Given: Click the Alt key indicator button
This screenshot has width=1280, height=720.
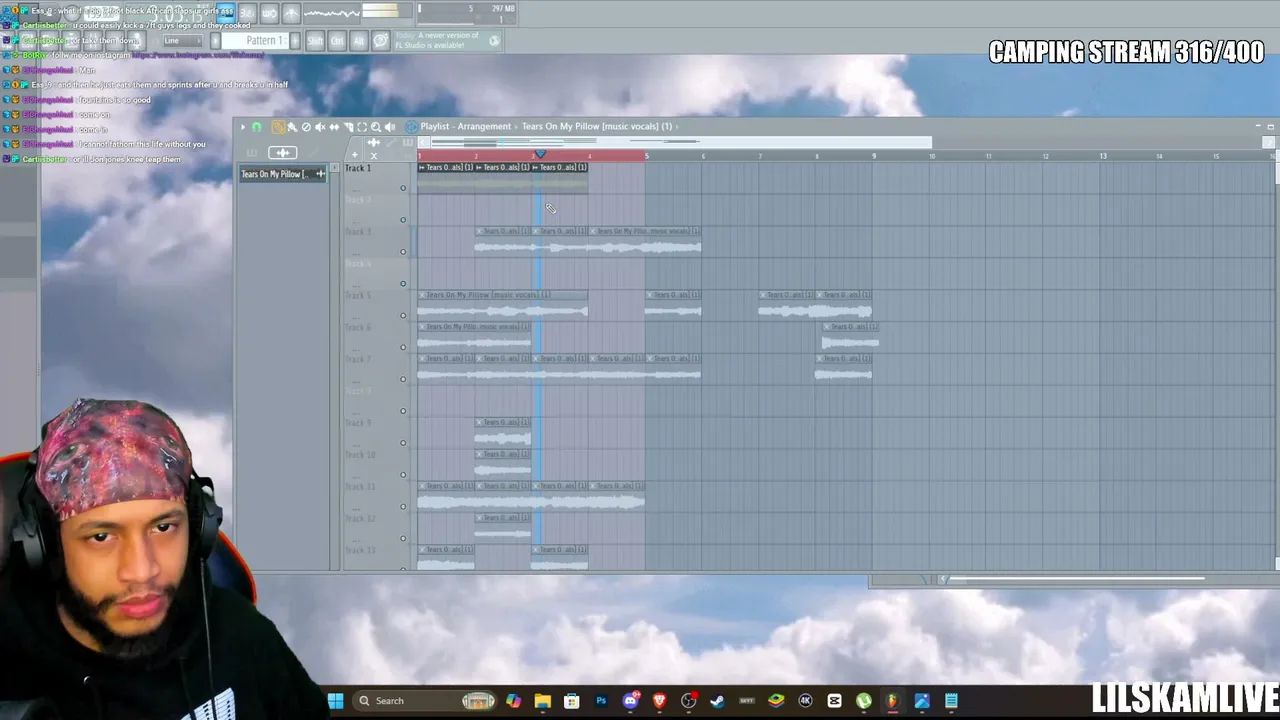Looking at the screenshot, I should tap(358, 41).
